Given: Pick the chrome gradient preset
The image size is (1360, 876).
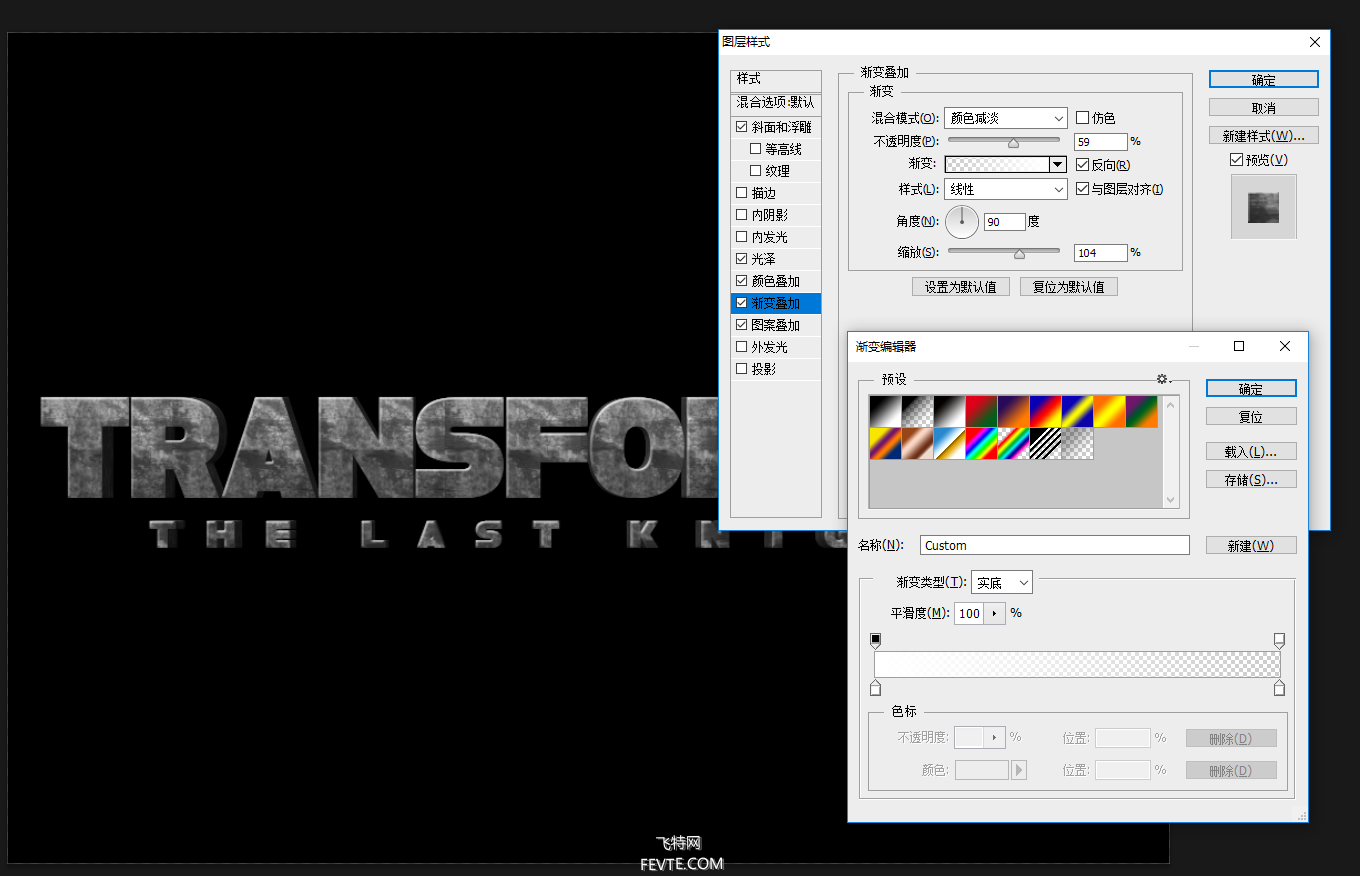Looking at the screenshot, I should (949, 444).
